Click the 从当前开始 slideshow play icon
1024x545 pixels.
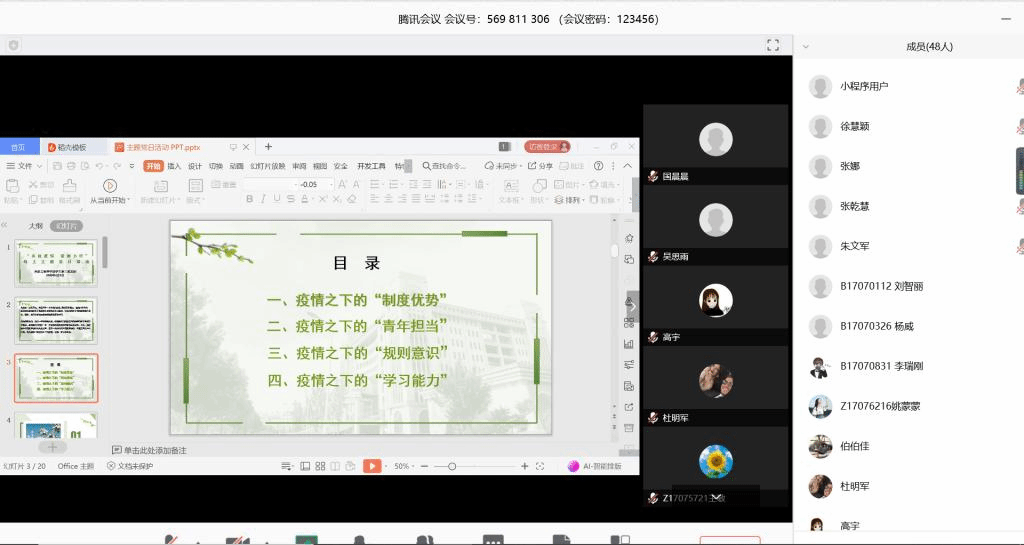(x=110, y=186)
